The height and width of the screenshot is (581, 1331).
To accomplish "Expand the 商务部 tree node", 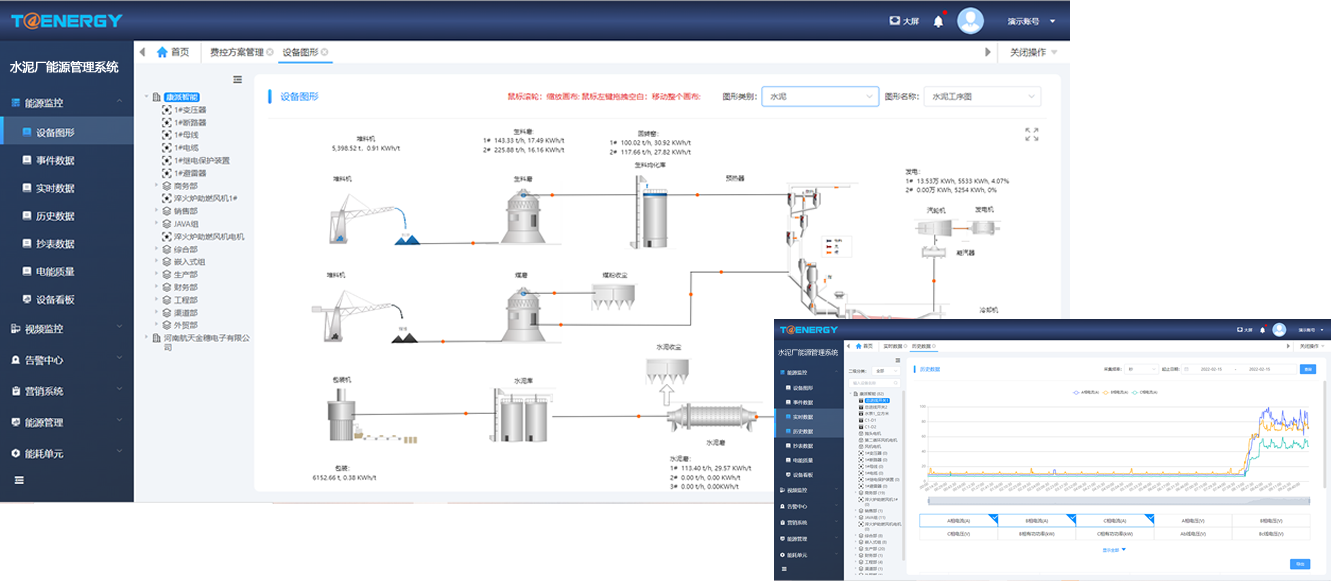I will [x=156, y=185].
